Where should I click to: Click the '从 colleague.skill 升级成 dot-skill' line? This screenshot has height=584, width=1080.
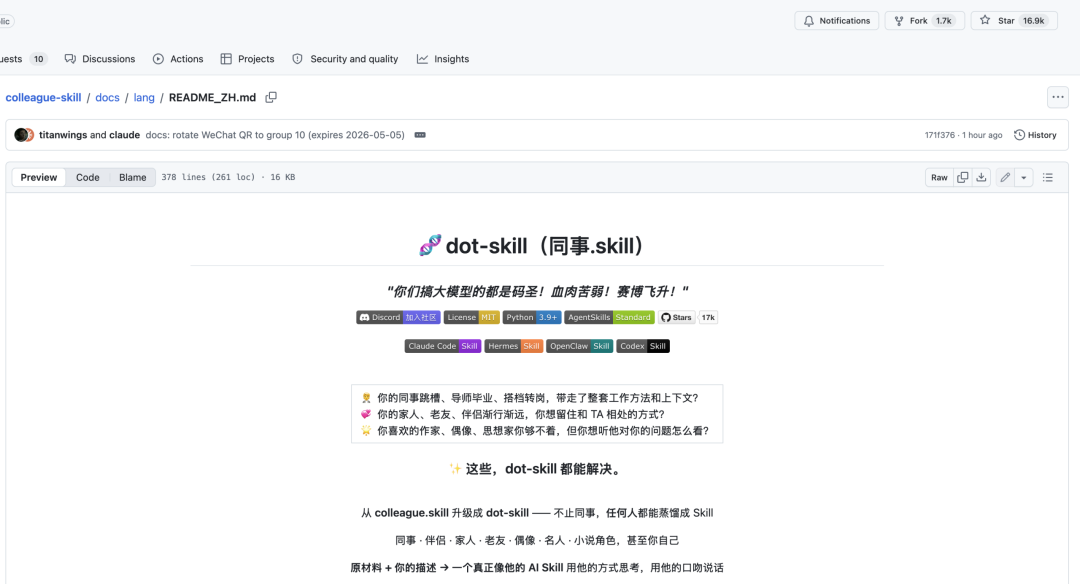coord(537,513)
